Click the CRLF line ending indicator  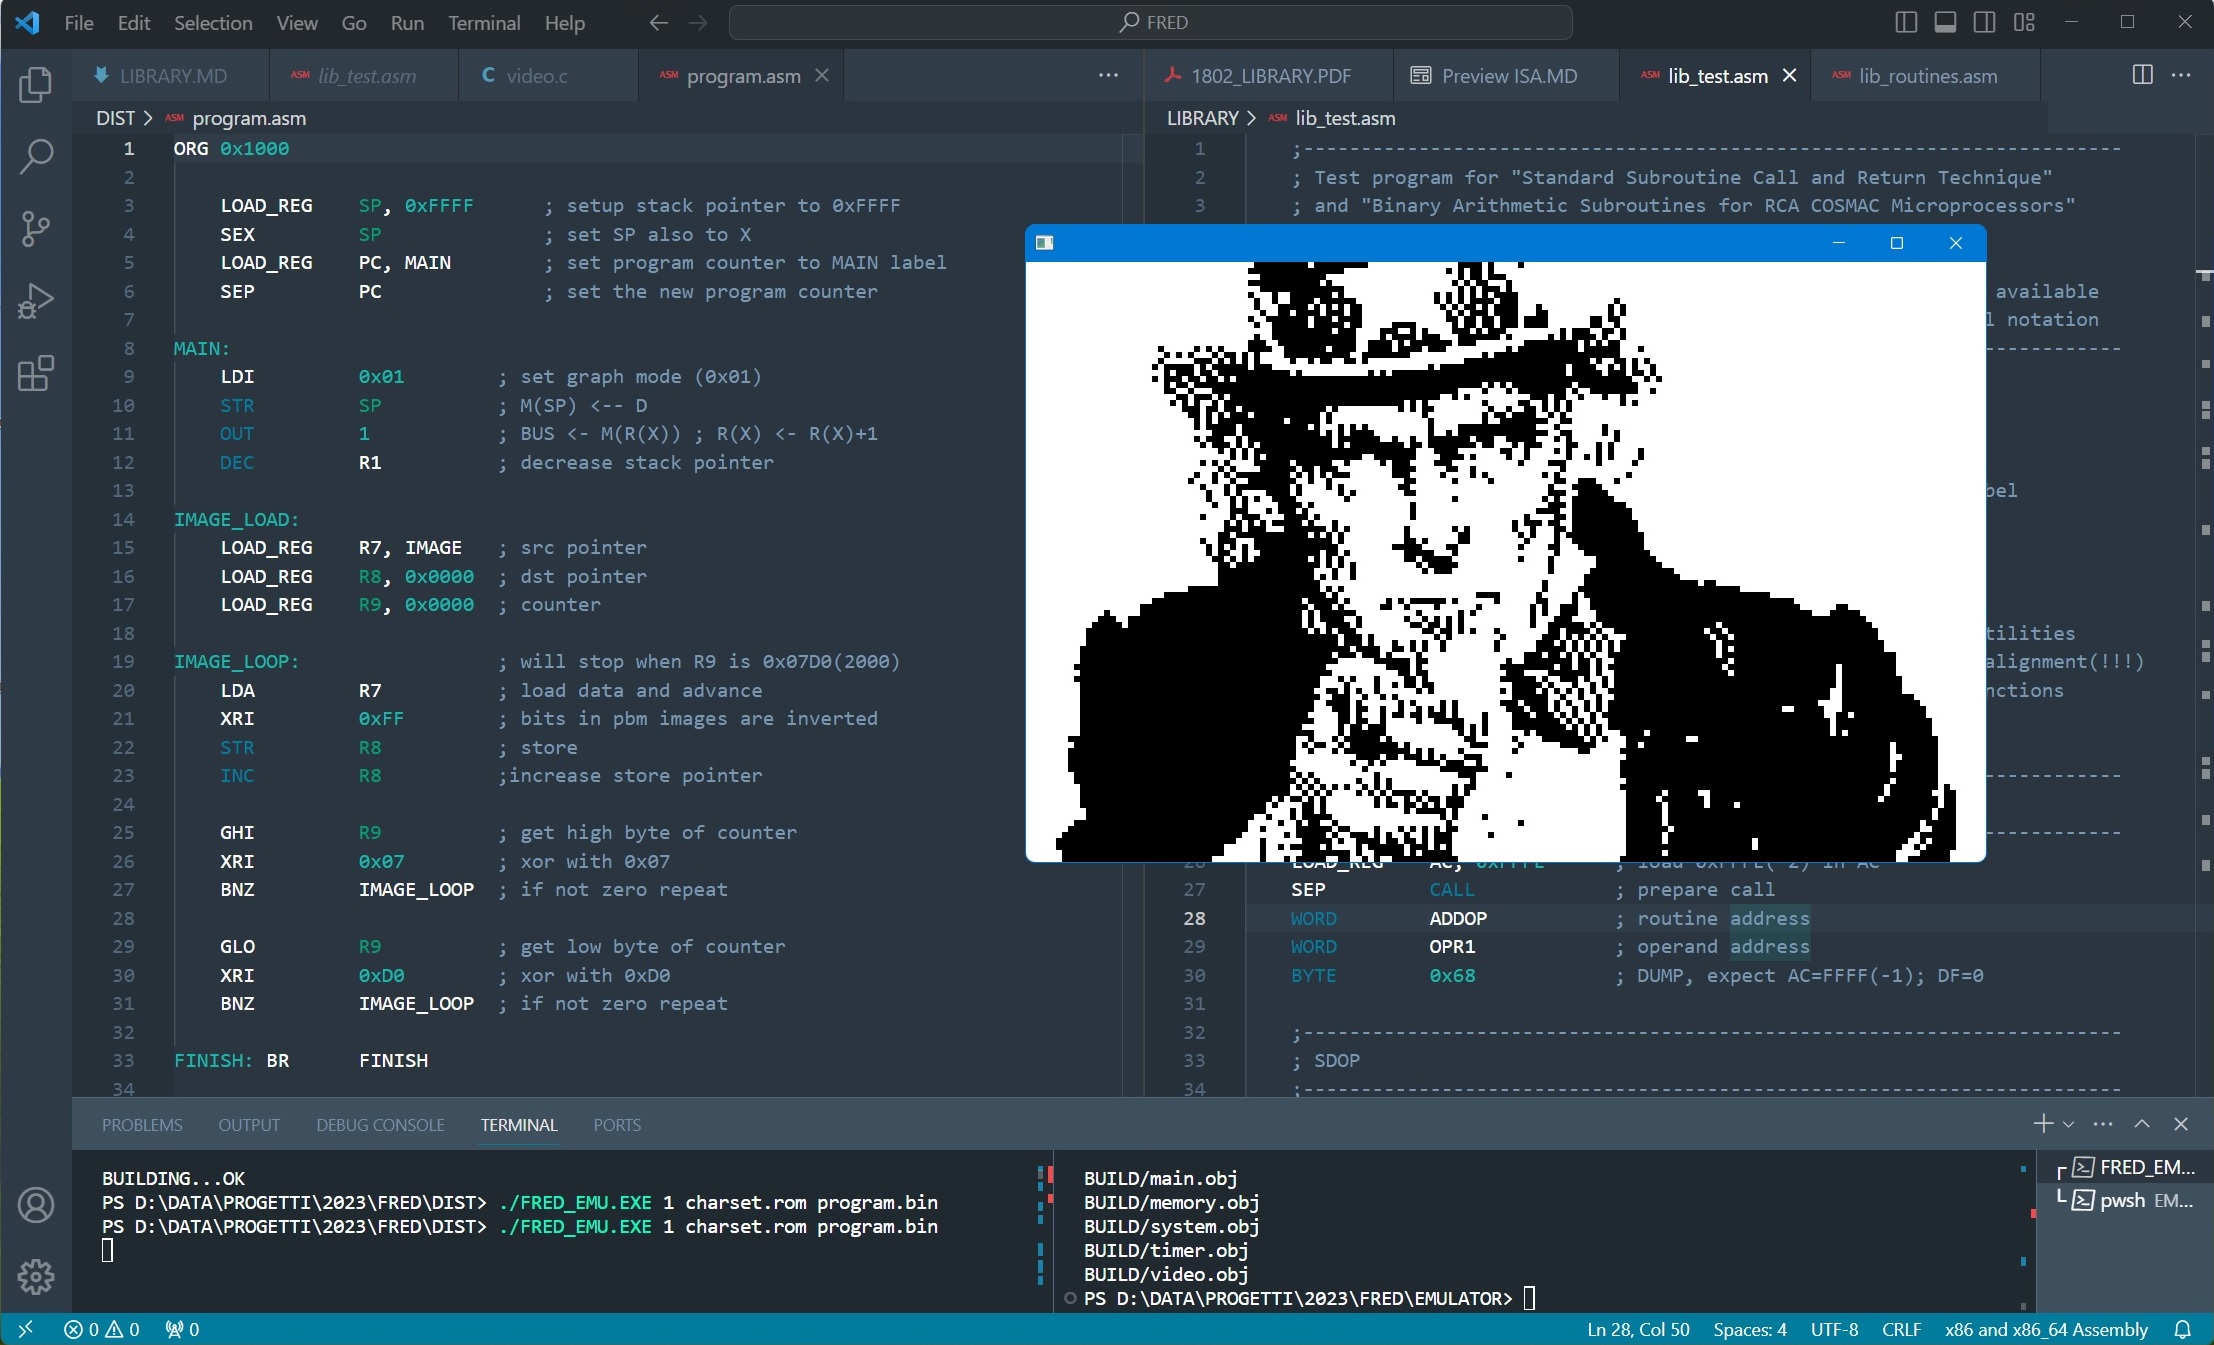pos(1901,1329)
